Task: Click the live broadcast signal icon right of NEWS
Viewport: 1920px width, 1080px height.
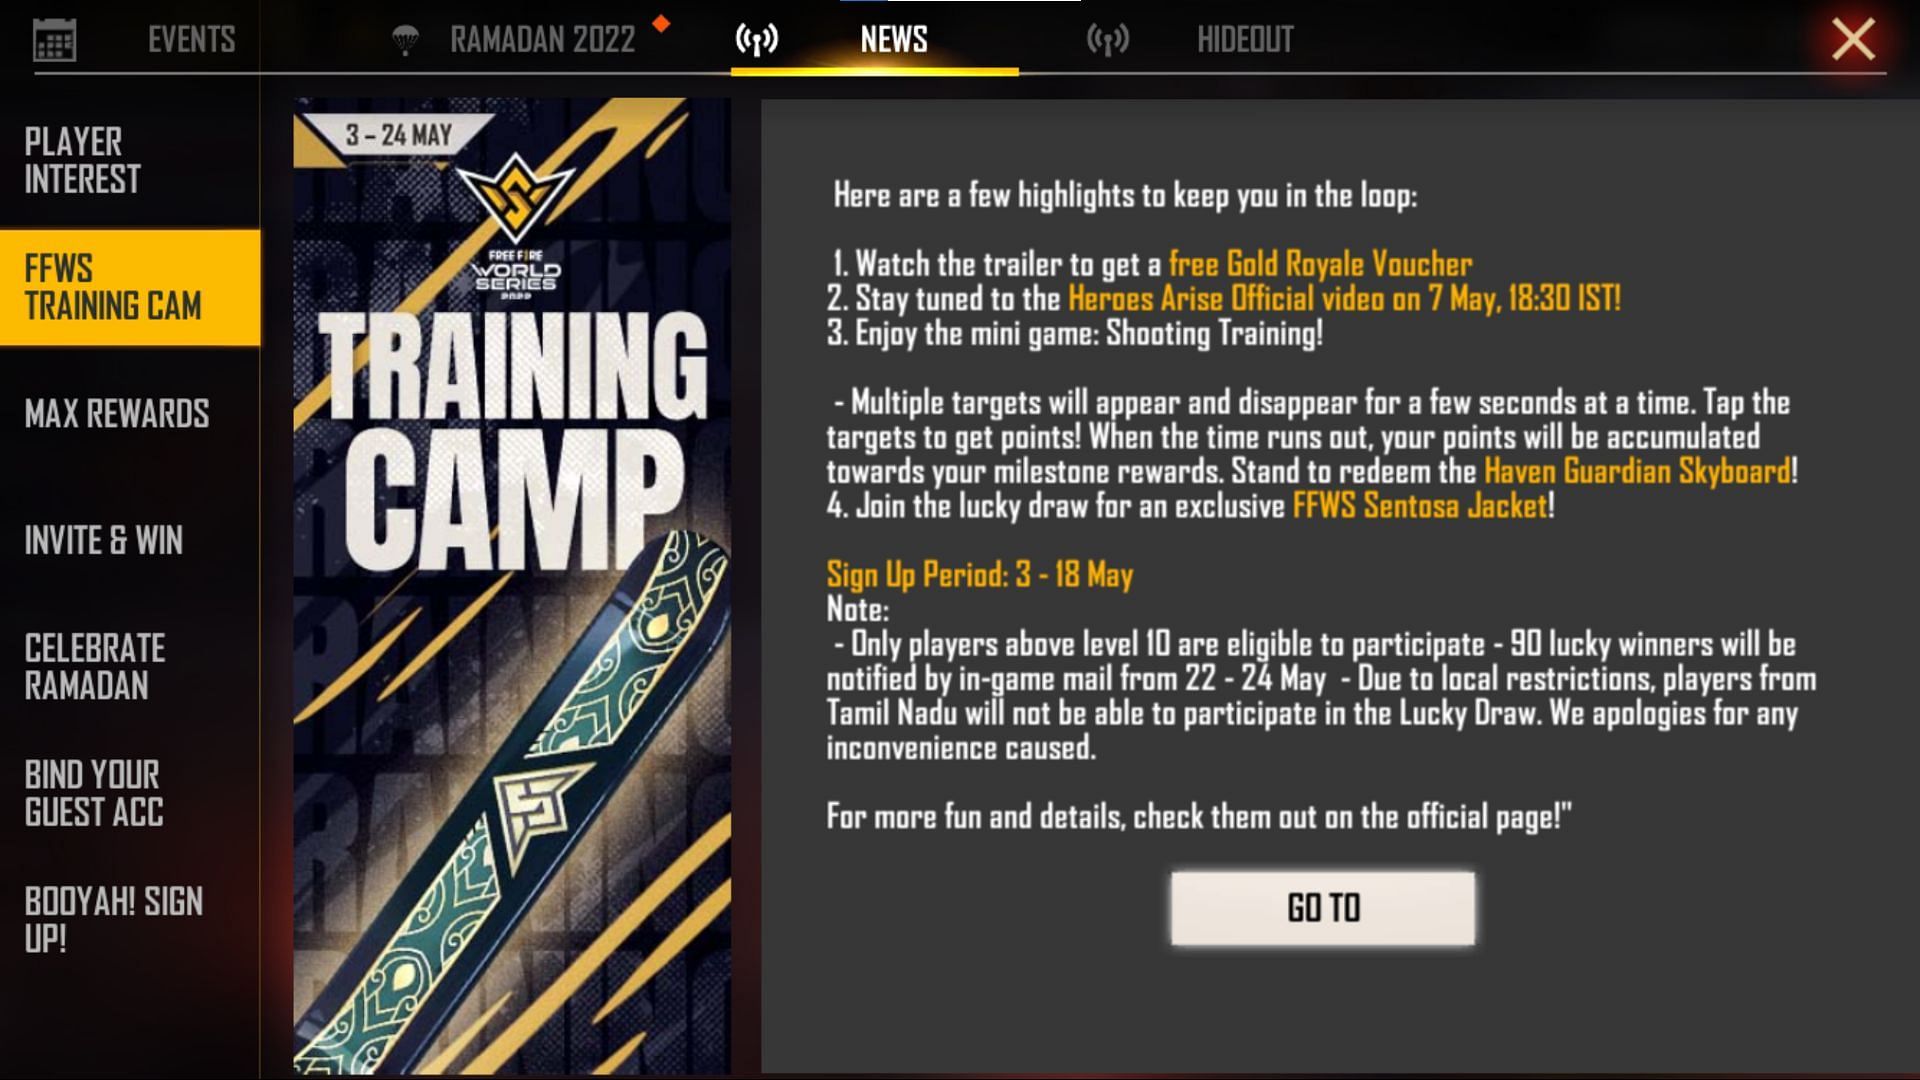Action: click(1108, 37)
